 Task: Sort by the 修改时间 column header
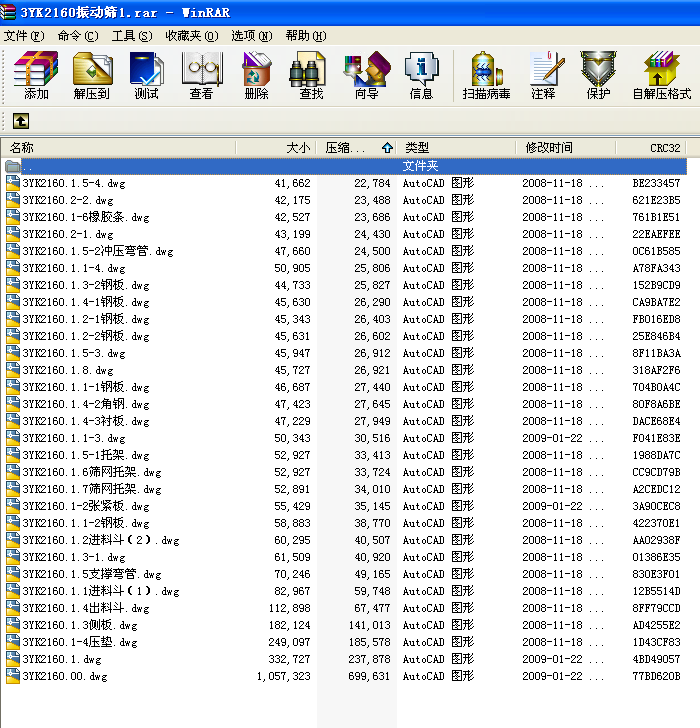(566, 148)
